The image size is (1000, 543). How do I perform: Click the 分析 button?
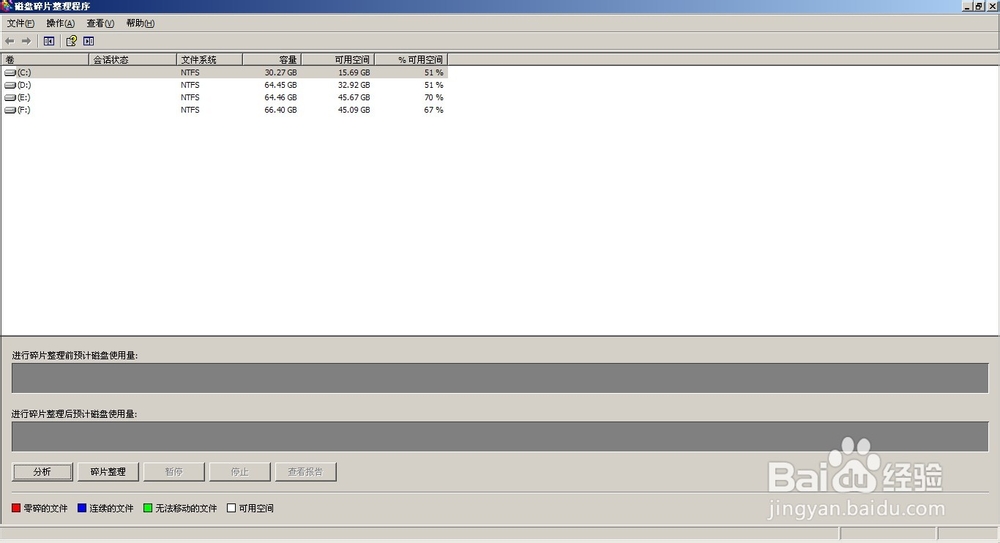click(42, 472)
